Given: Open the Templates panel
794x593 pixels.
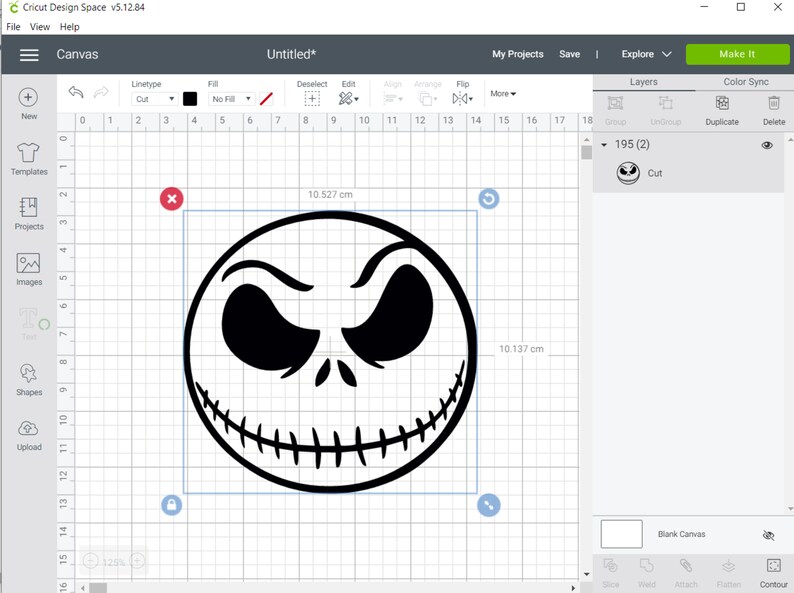Looking at the screenshot, I should coord(29,159).
